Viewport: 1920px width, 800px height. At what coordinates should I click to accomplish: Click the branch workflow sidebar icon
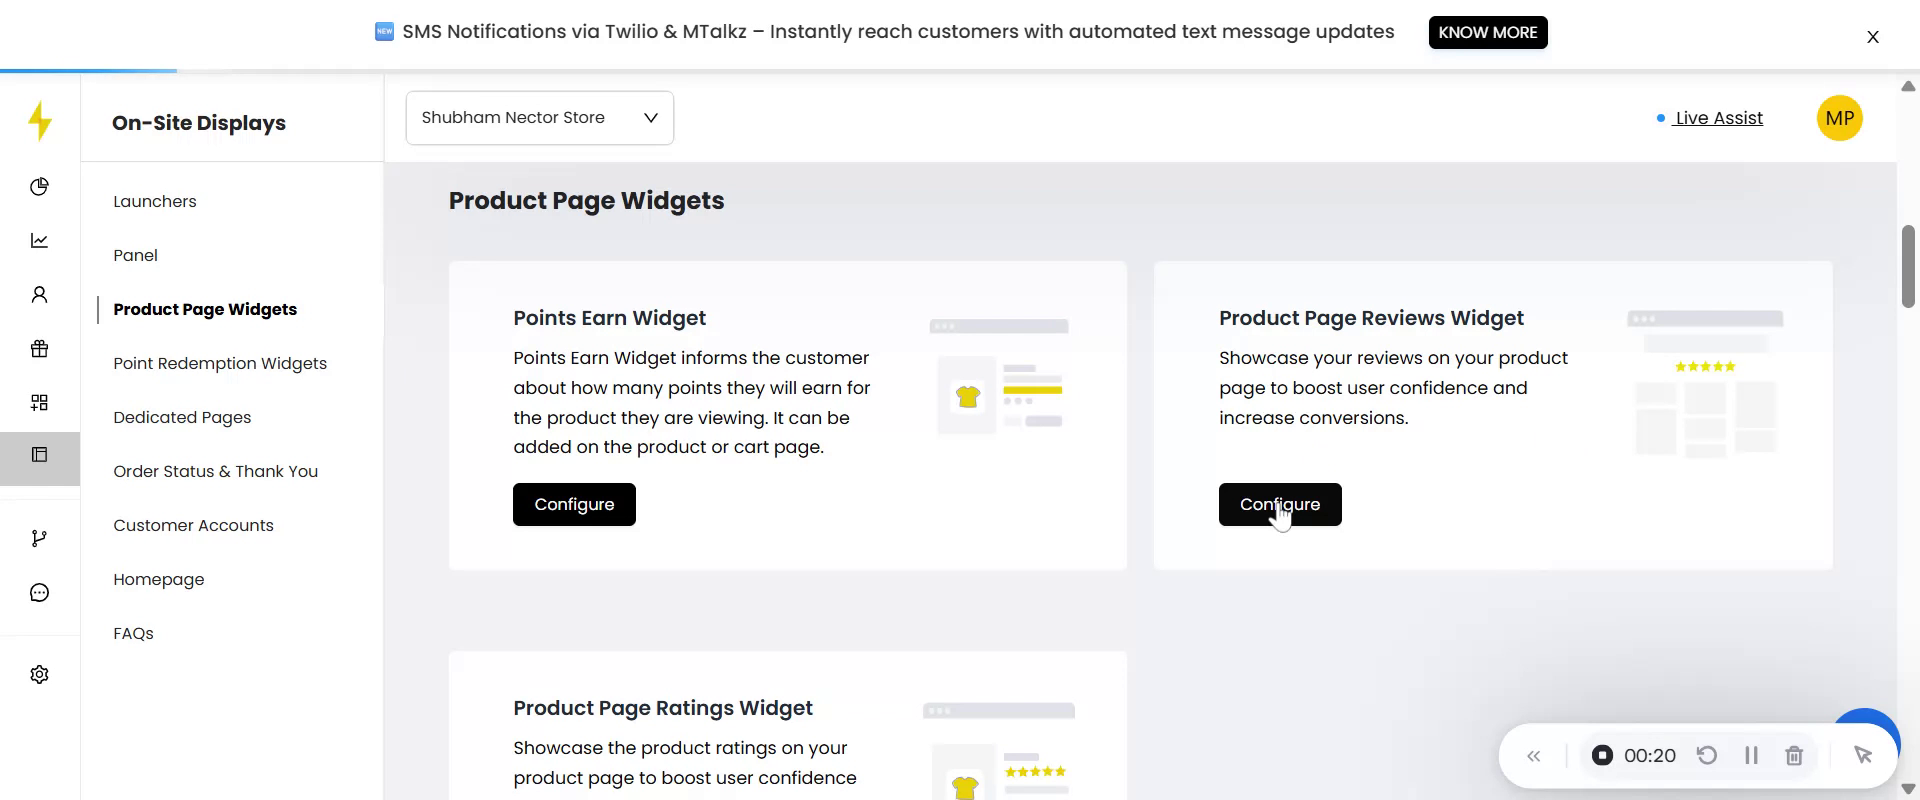pyautogui.click(x=39, y=539)
